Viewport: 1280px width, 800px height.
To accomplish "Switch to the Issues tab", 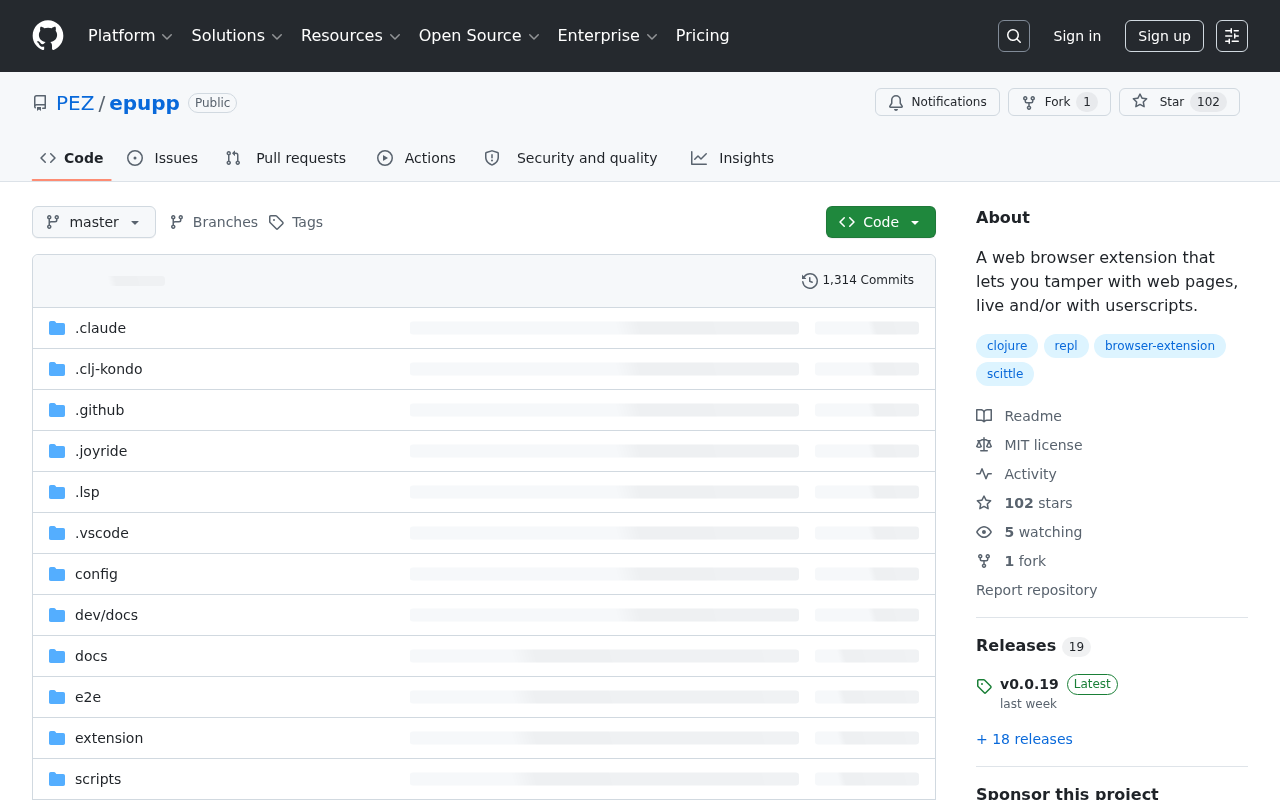I will coord(163,158).
